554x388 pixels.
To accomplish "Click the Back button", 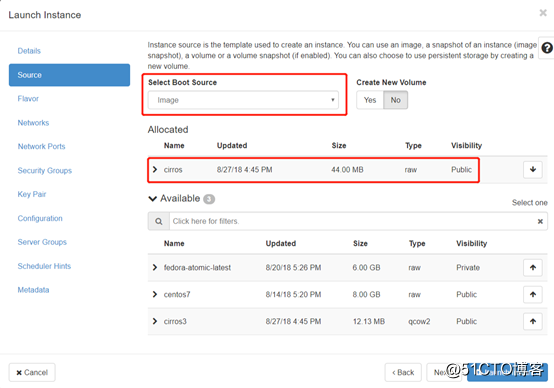I will tap(403, 372).
